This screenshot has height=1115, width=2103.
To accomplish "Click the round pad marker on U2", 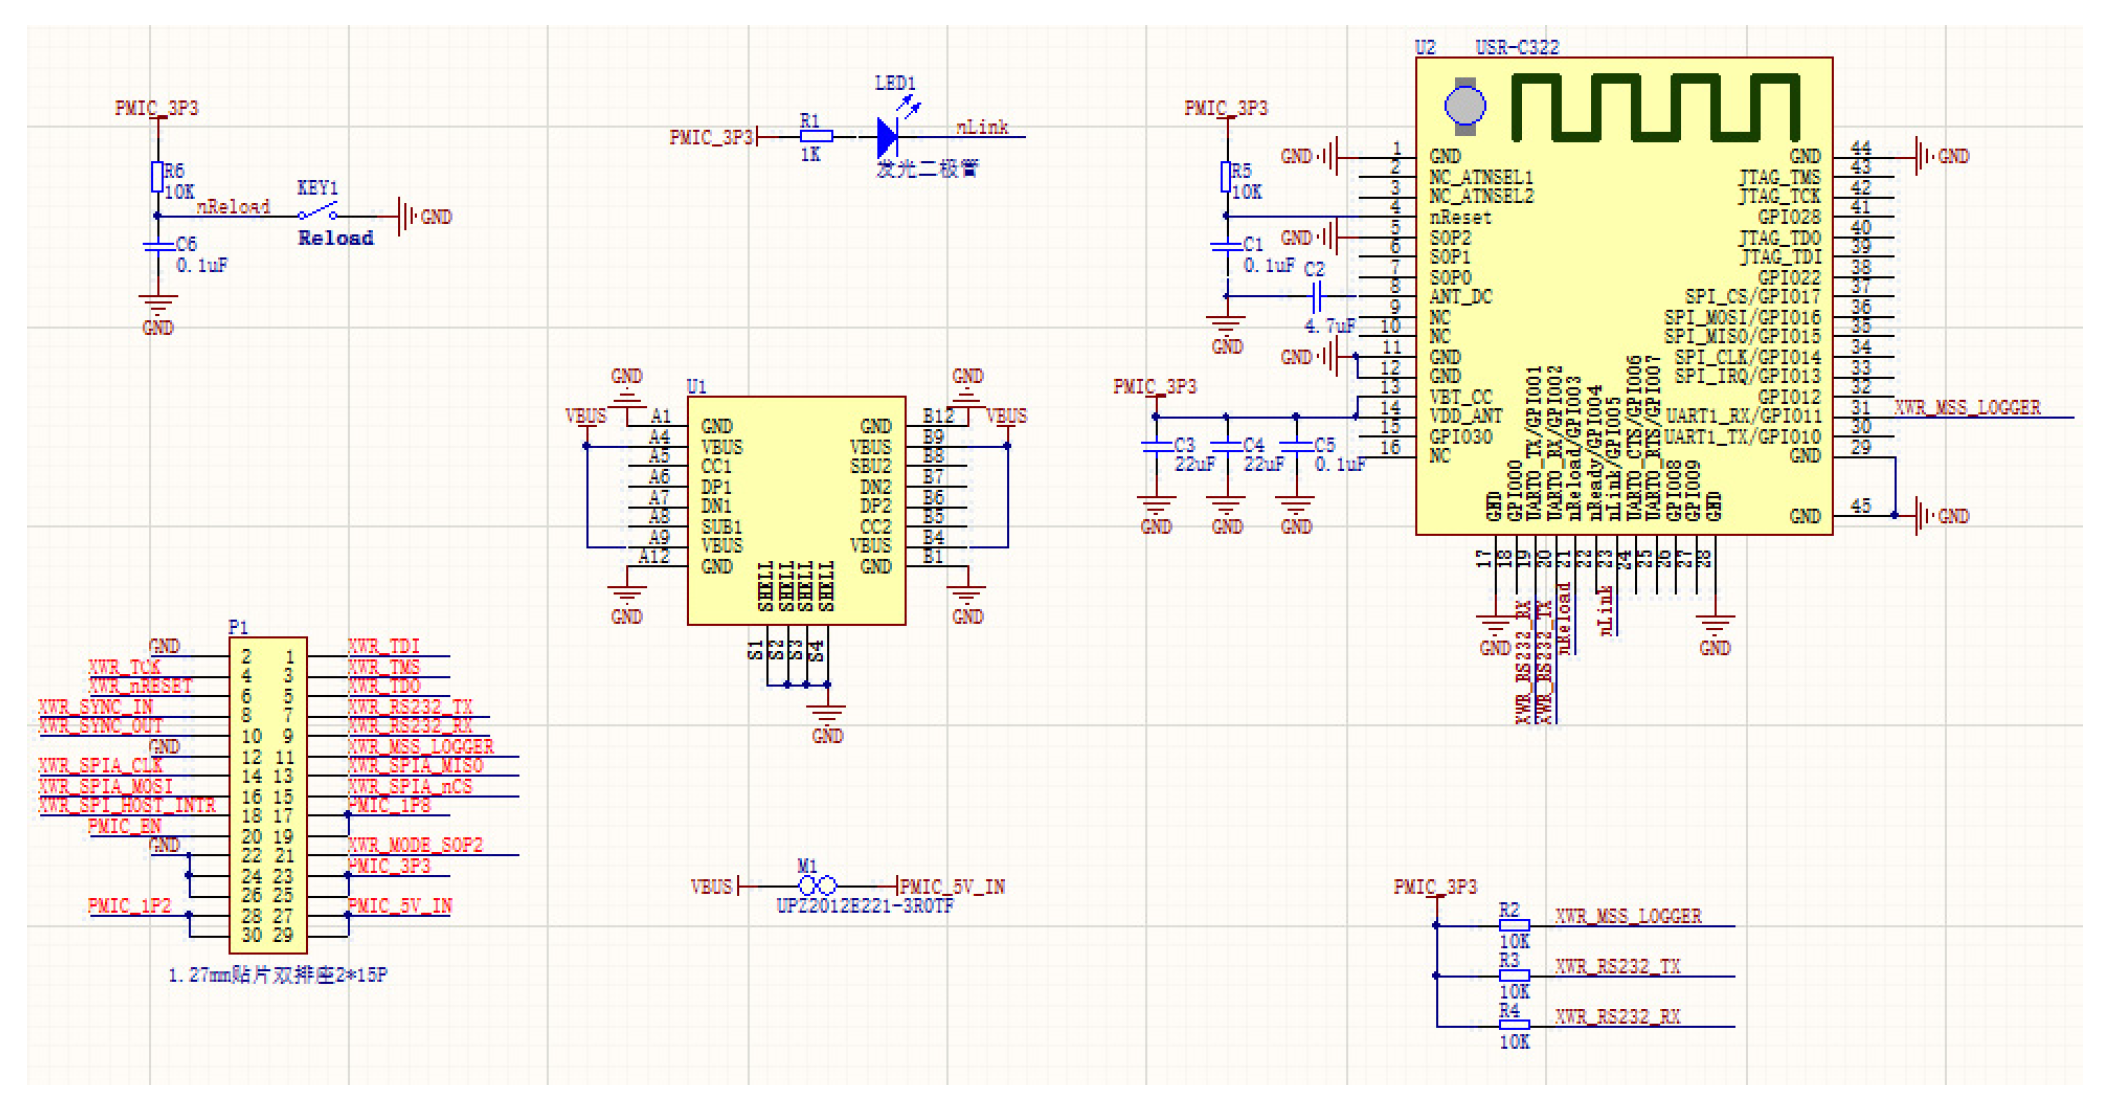I will pos(1465,106).
